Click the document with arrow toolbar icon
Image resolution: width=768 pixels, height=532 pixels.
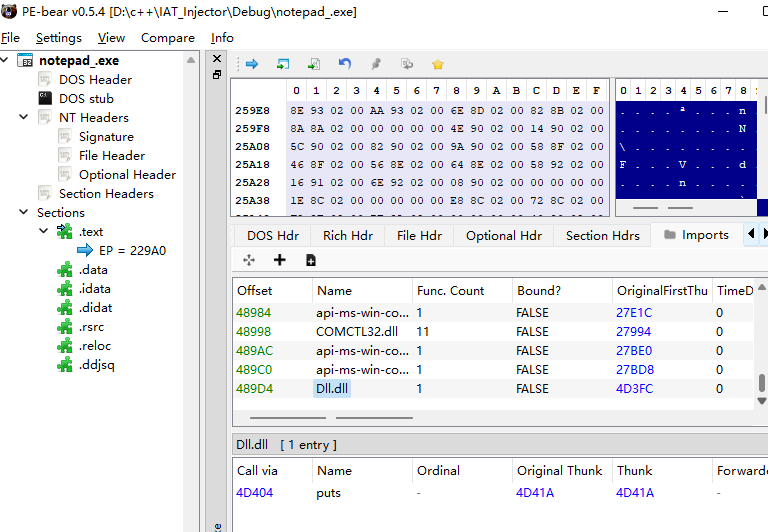pos(314,64)
